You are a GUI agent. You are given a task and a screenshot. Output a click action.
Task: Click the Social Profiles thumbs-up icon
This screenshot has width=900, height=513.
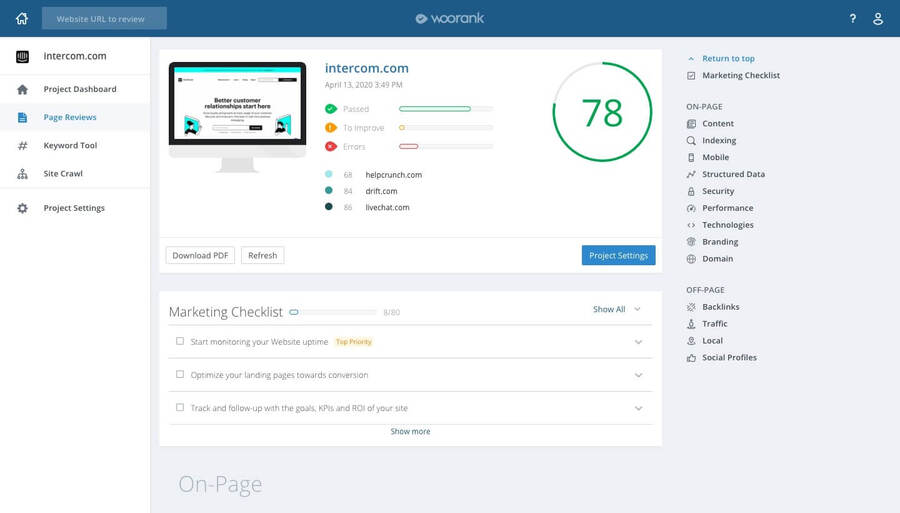click(691, 357)
